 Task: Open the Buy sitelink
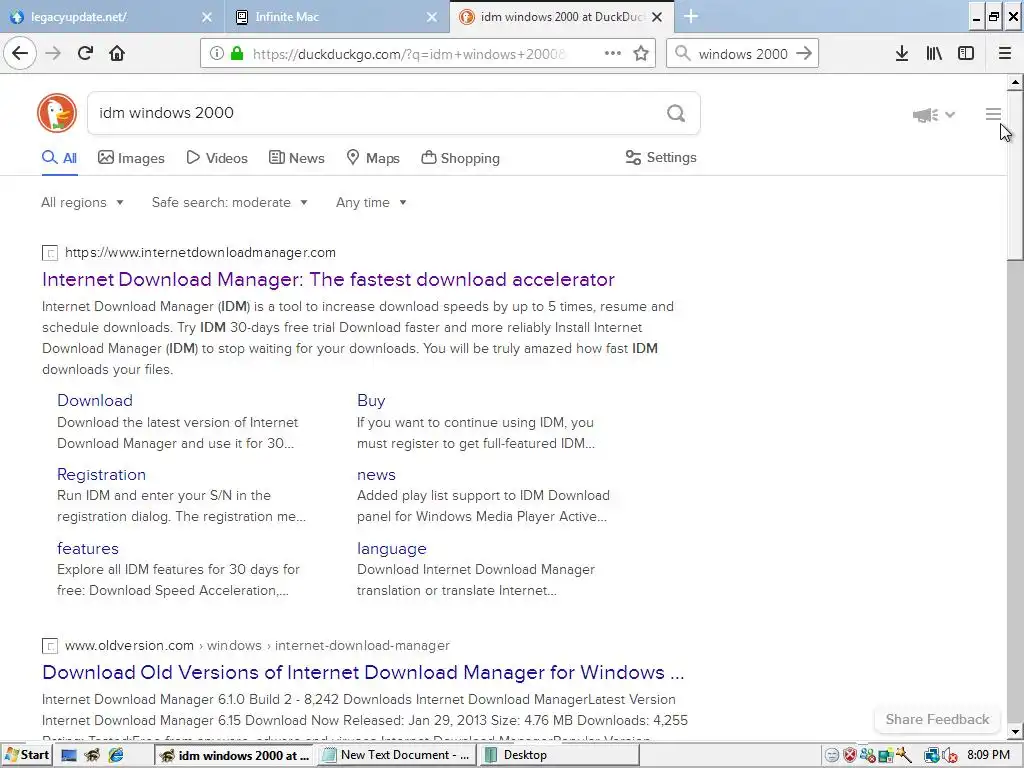371,400
